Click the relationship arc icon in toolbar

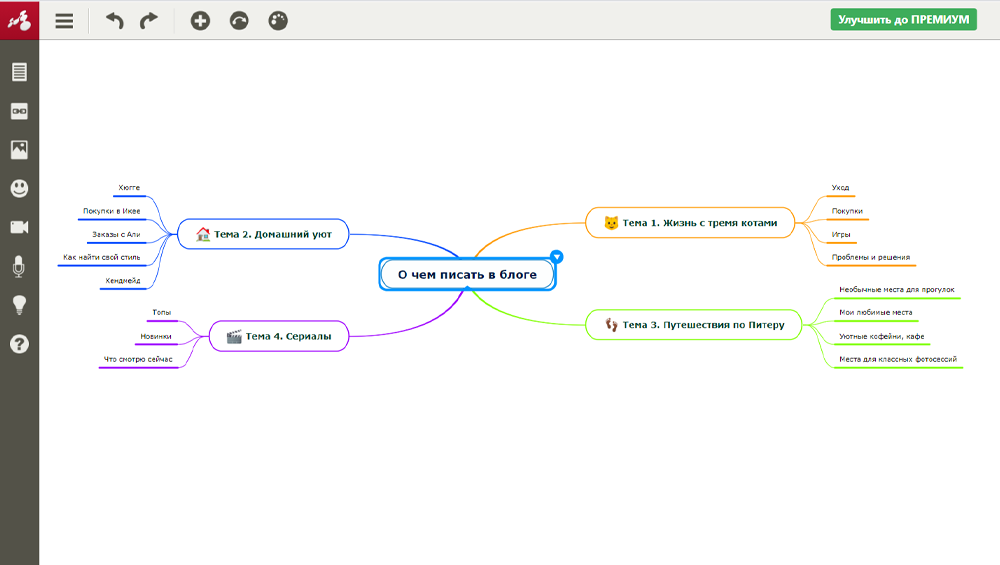(239, 20)
